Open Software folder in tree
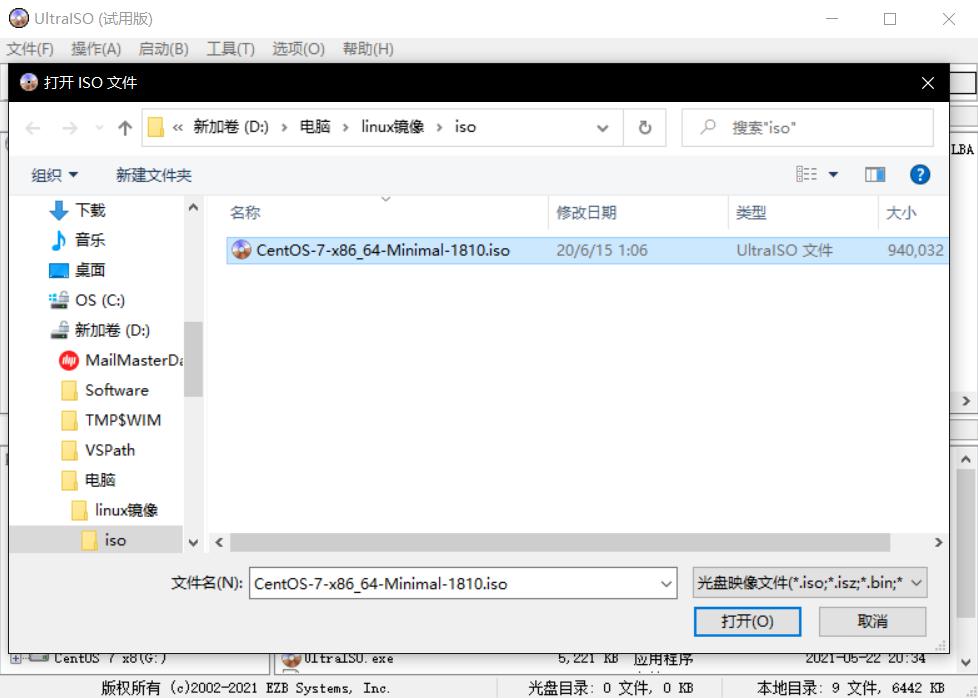The height and width of the screenshot is (698, 978). (x=117, y=390)
